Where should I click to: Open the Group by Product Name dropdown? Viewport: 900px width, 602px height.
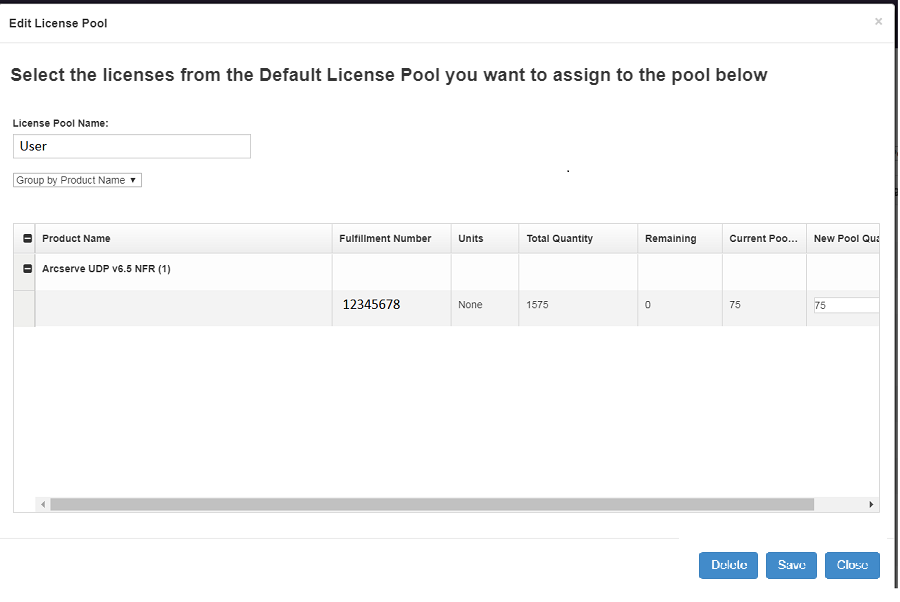[x=77, y=180]
